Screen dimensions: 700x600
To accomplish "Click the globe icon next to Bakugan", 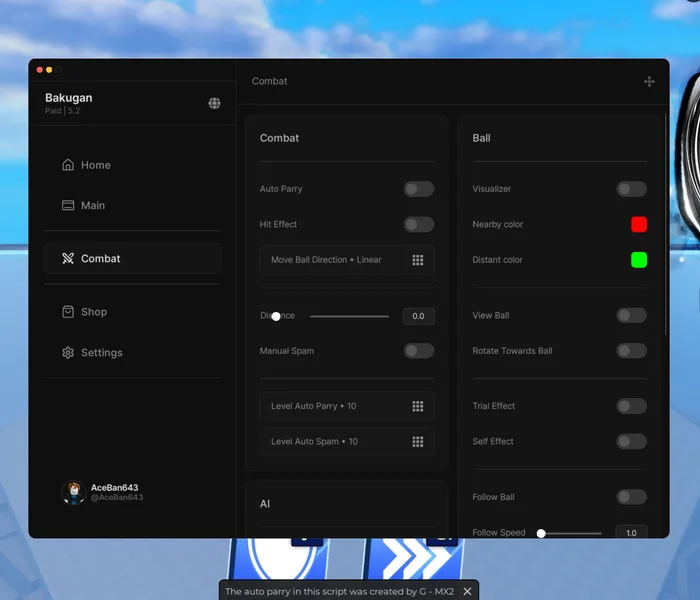I will 214,103.
